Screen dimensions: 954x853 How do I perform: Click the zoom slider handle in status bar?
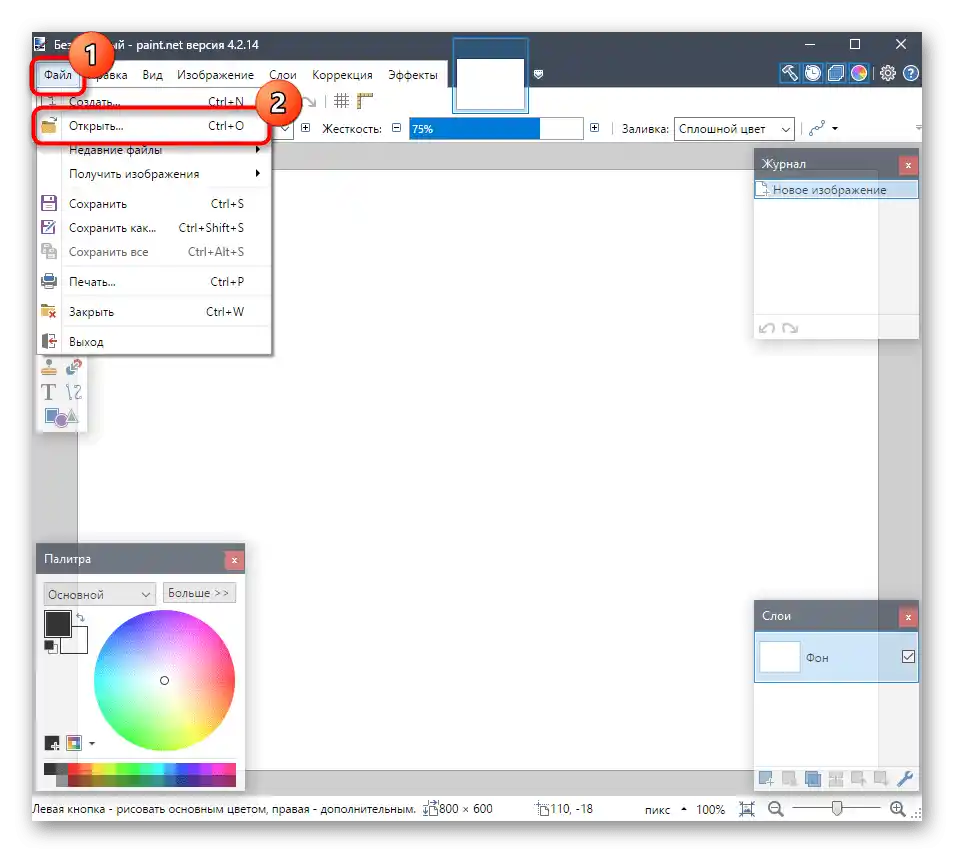(837, 808)
